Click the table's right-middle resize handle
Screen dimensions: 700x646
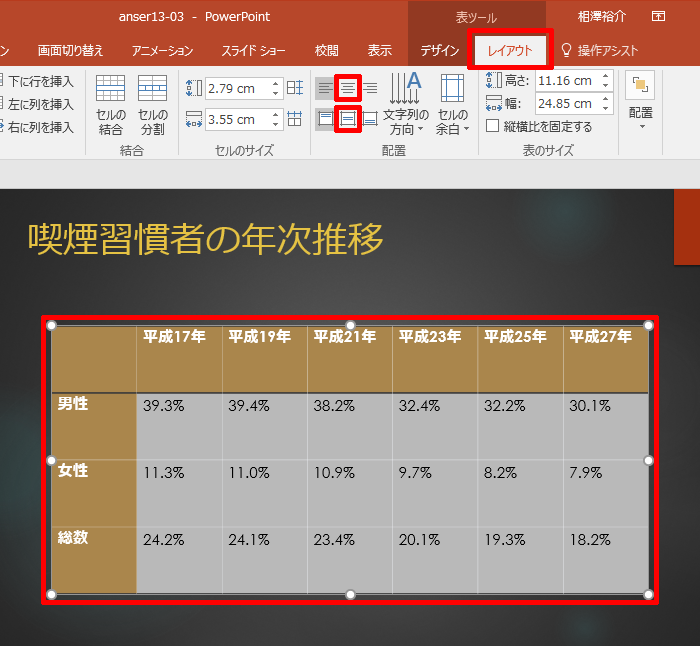pos(649,460)
